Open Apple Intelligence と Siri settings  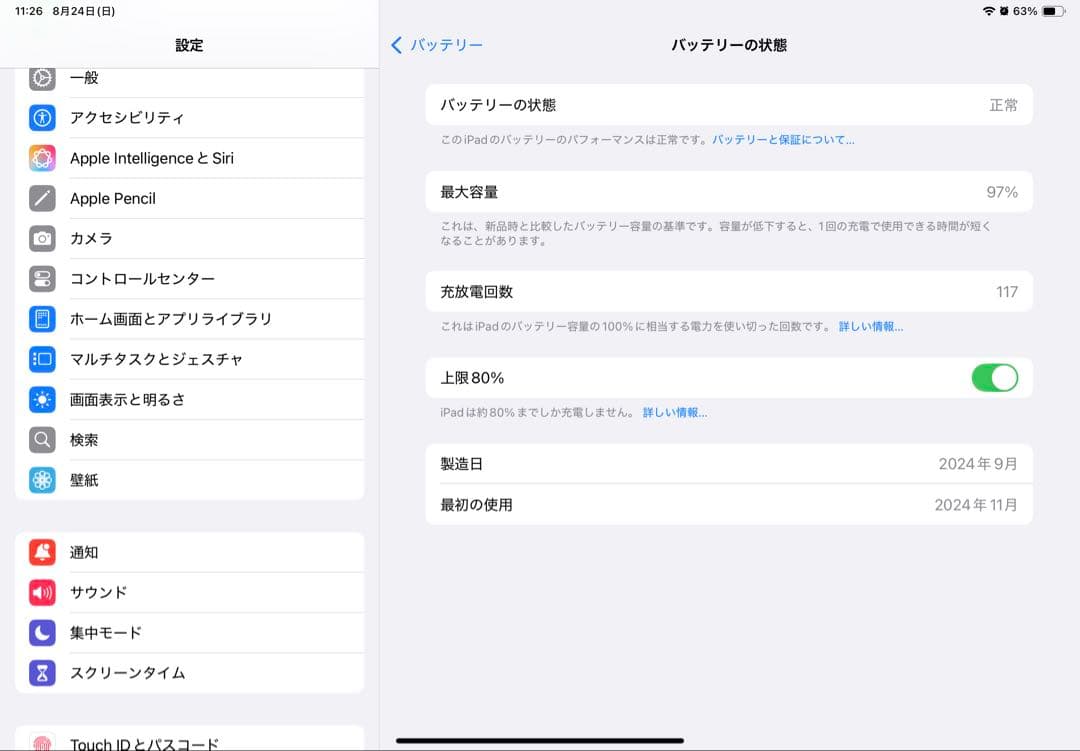coord(41,158)
